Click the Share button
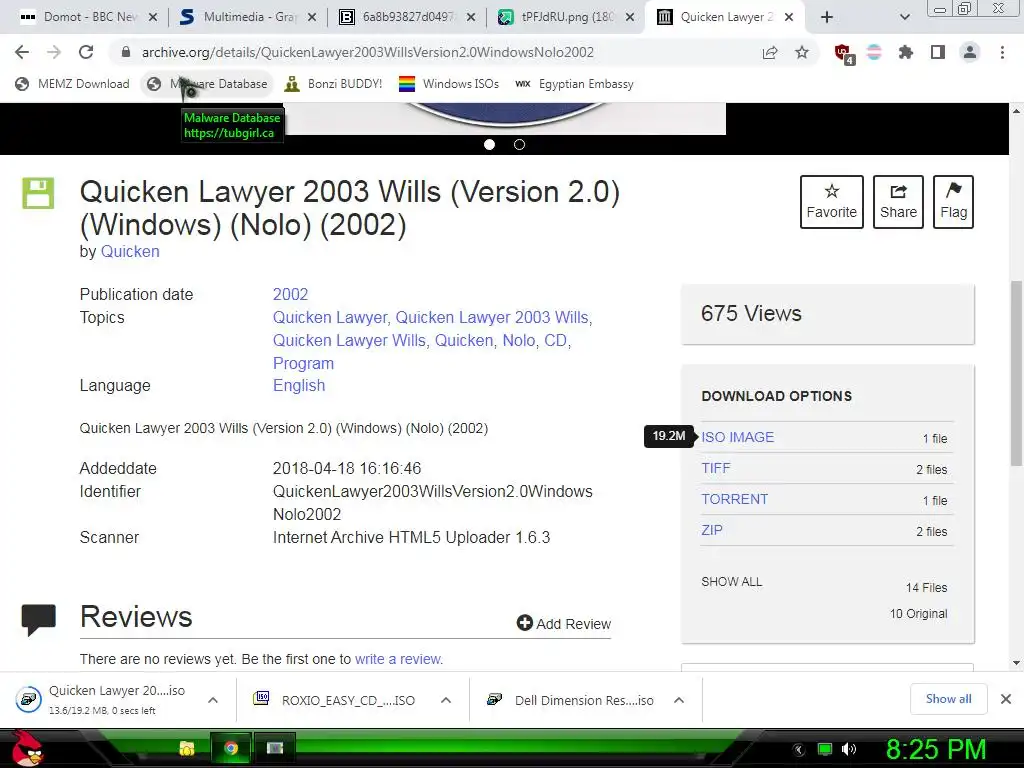1024x768 pixels. [898, 202]
